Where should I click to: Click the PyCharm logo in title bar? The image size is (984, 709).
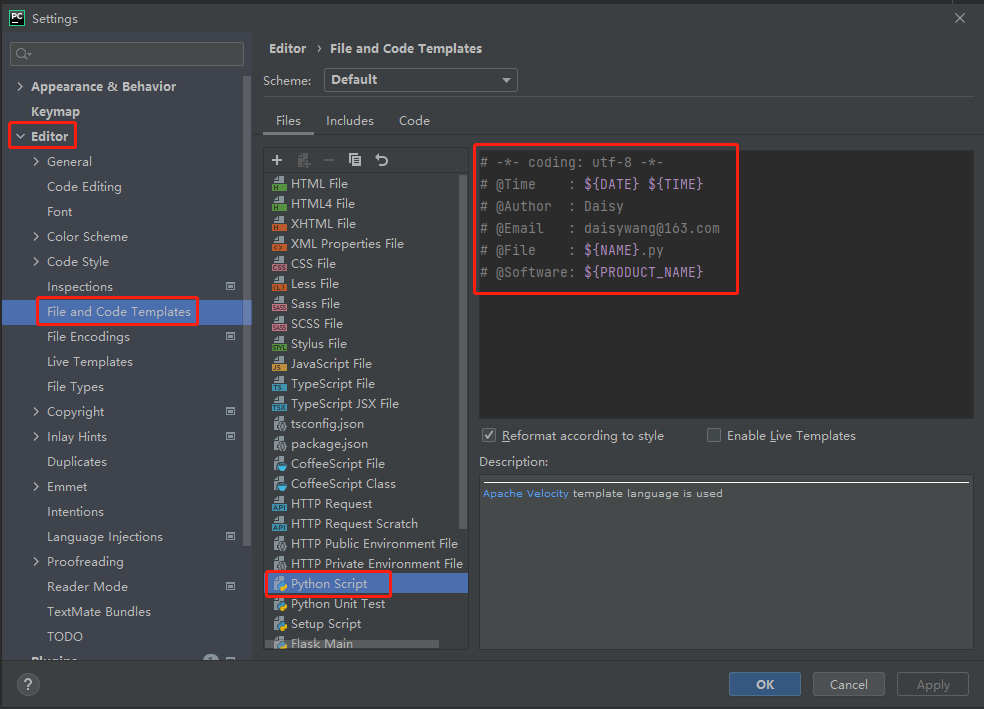[x=16, y=18]
